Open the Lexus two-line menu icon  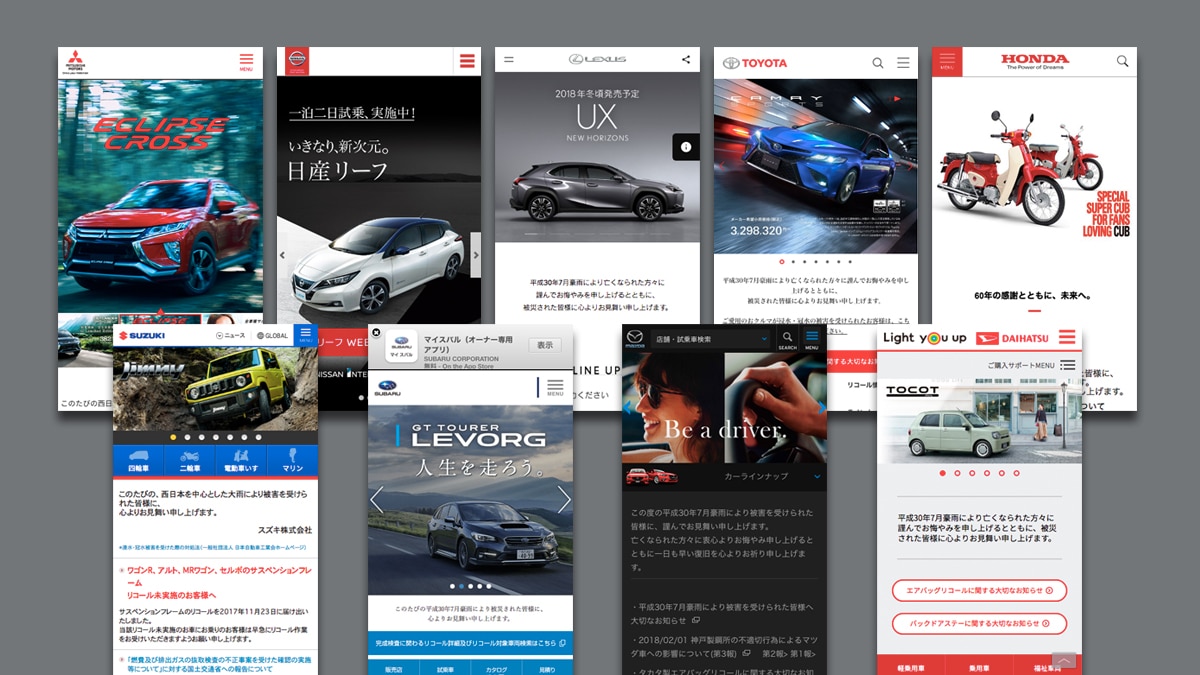(x=508, y=60)
